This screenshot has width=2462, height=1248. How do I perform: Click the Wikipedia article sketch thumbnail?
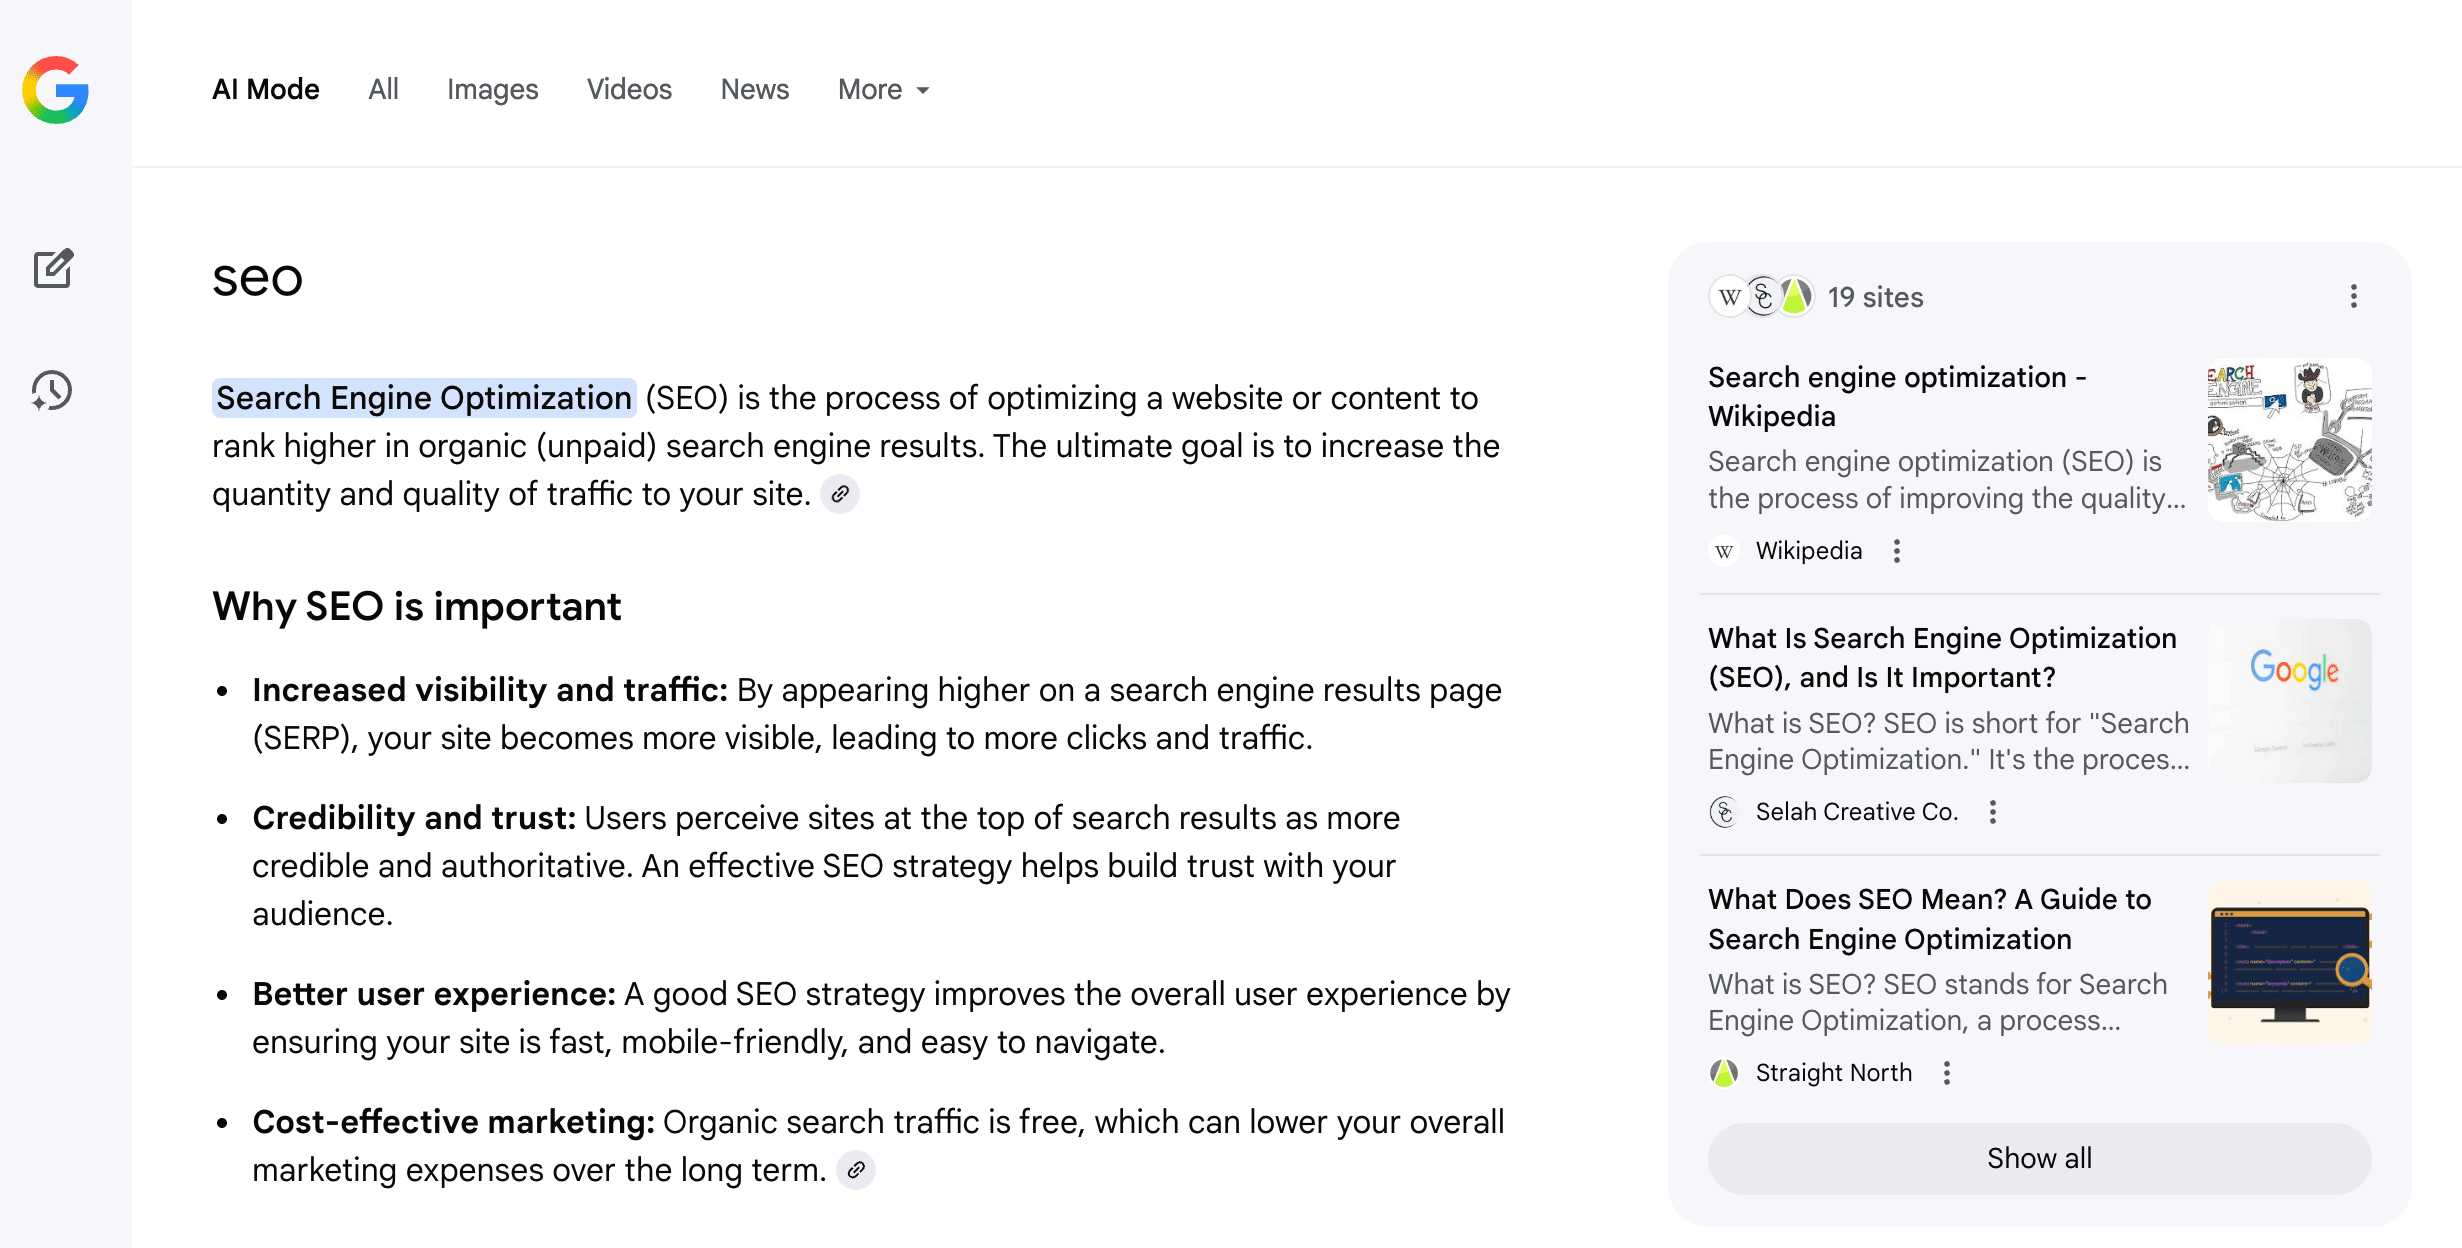[2289, 440]
